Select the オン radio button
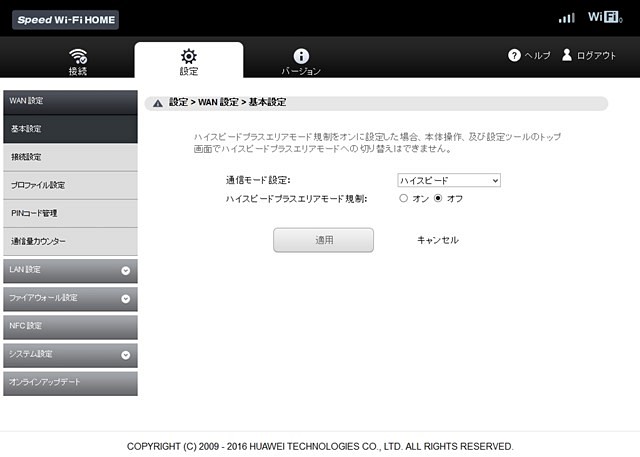 (x=403, y=198)
